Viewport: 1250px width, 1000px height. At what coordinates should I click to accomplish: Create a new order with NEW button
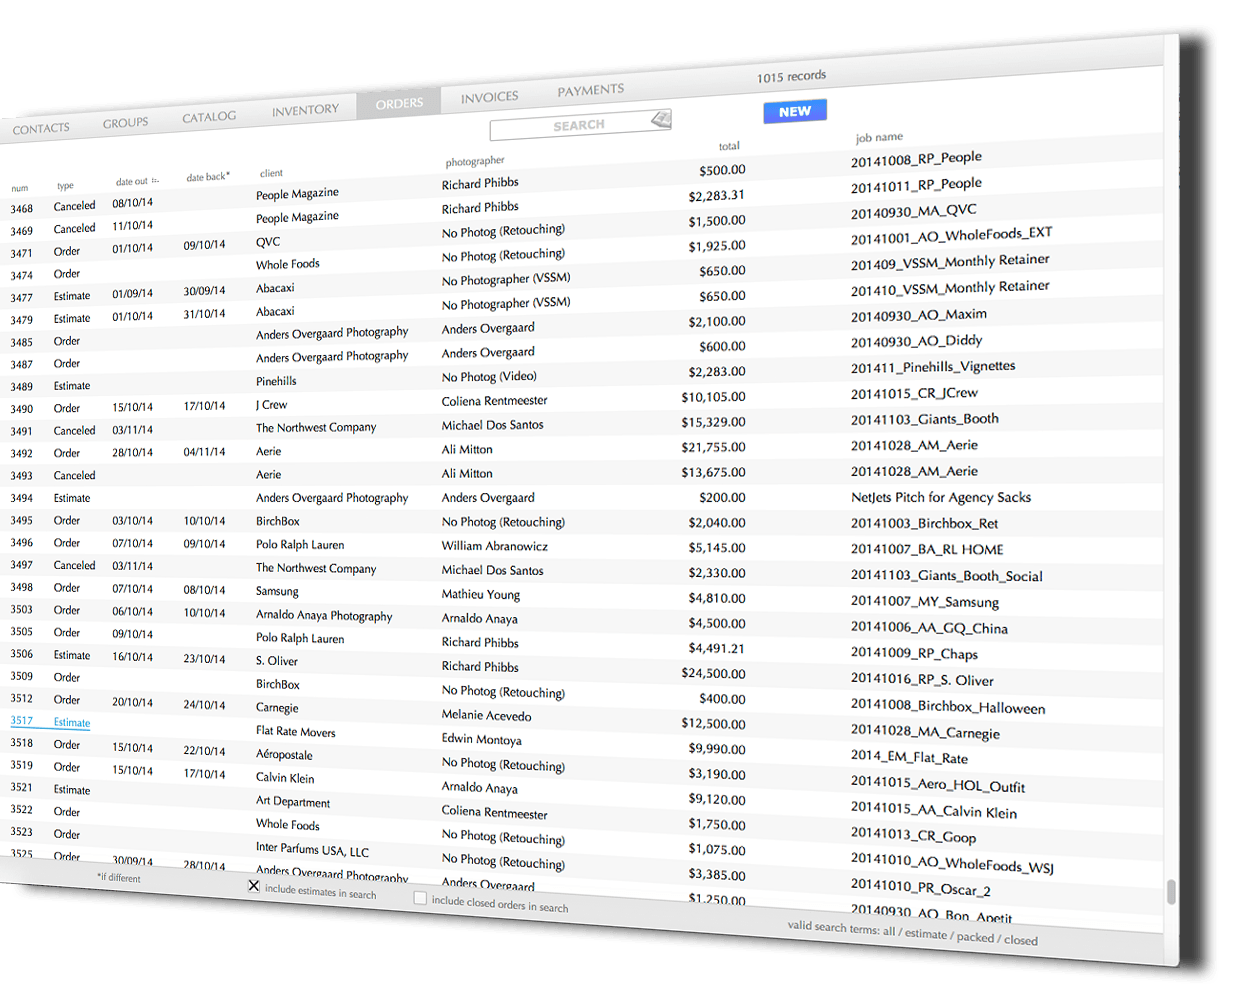pyautogui.click(x=795, y=111)
